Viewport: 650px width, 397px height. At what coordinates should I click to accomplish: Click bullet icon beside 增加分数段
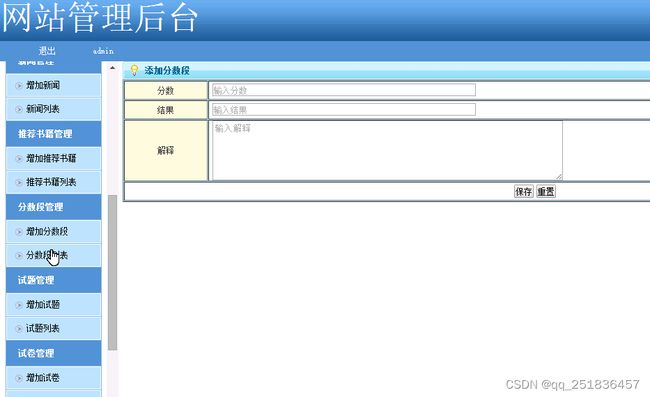tap(19, 232)
